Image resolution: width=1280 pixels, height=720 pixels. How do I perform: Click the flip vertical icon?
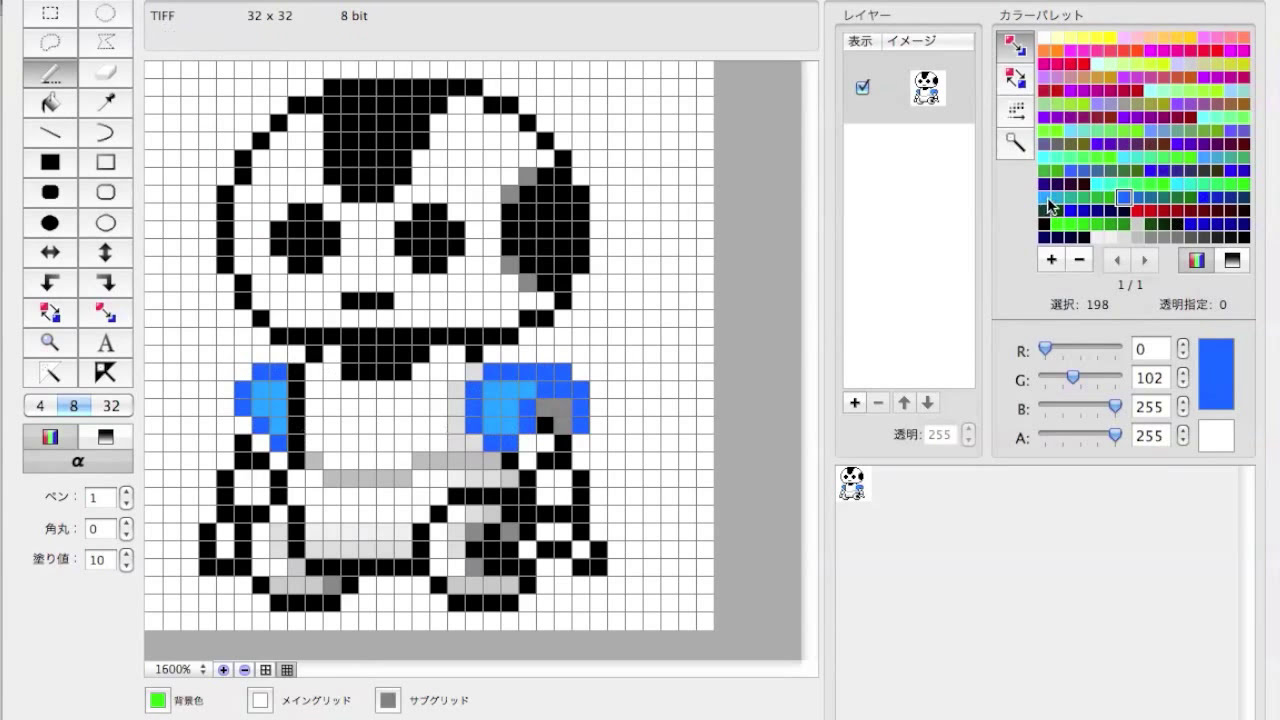(105, 253)
